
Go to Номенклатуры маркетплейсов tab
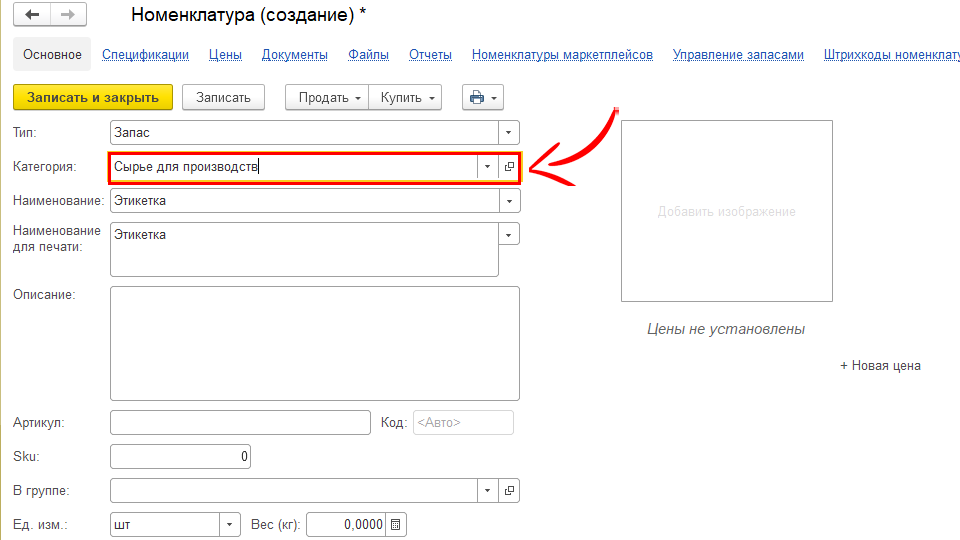point(562,55)
